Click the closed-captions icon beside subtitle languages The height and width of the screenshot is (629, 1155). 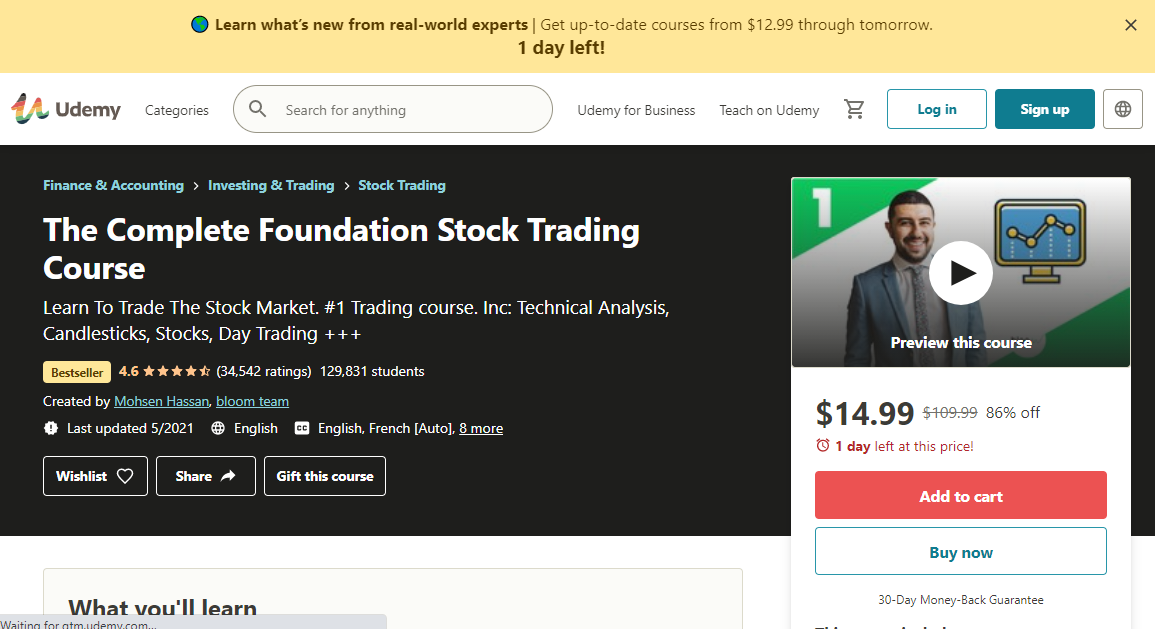click(302, 428)
